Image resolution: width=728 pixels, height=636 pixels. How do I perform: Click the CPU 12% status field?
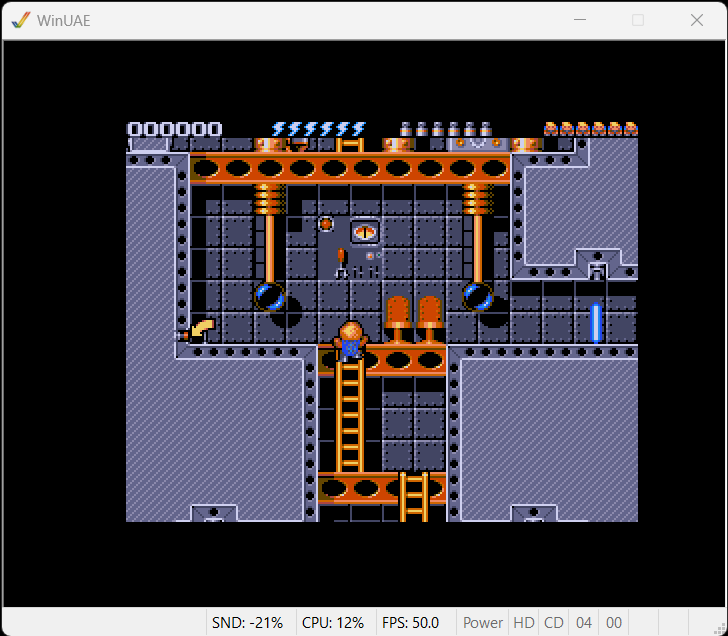[332, 622]
